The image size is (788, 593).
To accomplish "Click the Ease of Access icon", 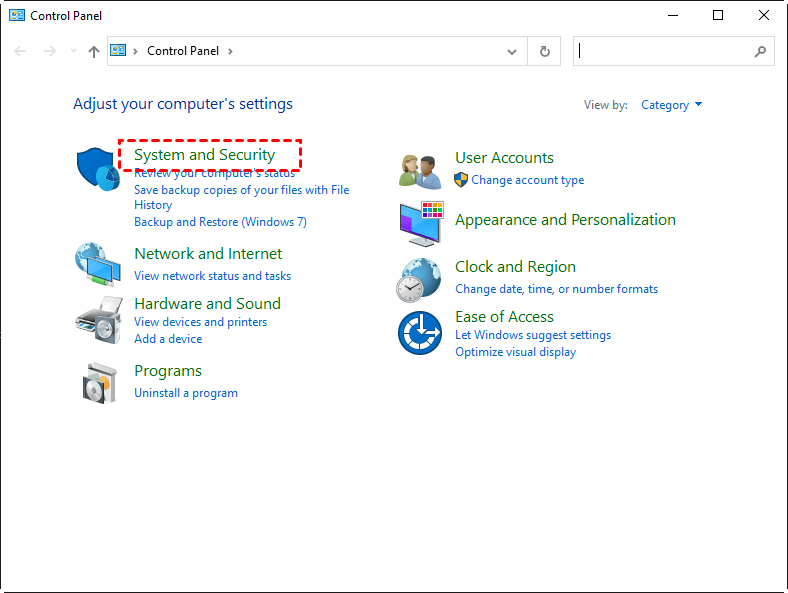I will point(420,333).
